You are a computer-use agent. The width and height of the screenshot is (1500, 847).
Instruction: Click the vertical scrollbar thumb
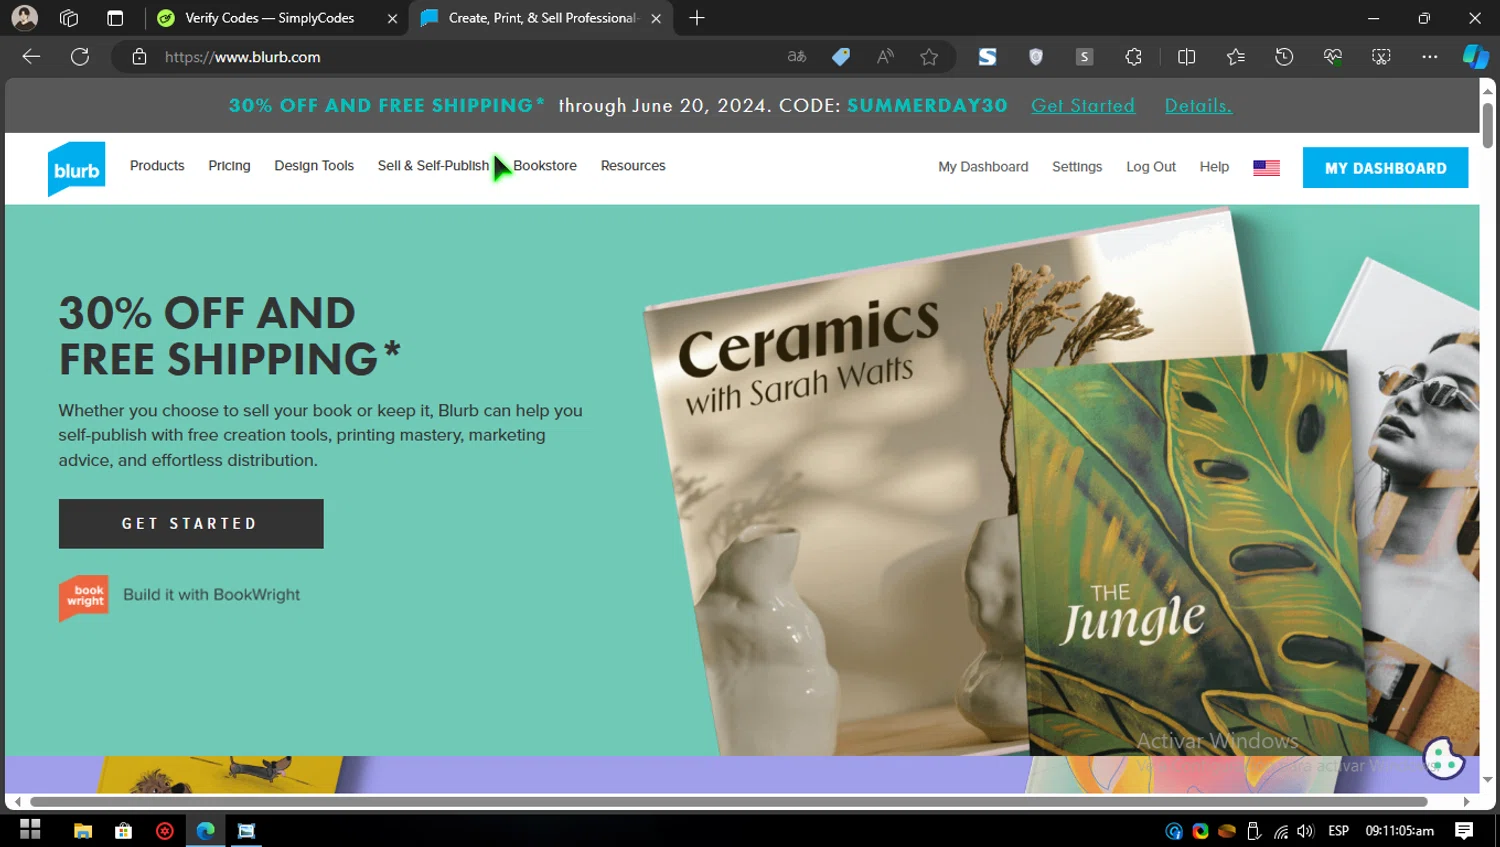1487,125
